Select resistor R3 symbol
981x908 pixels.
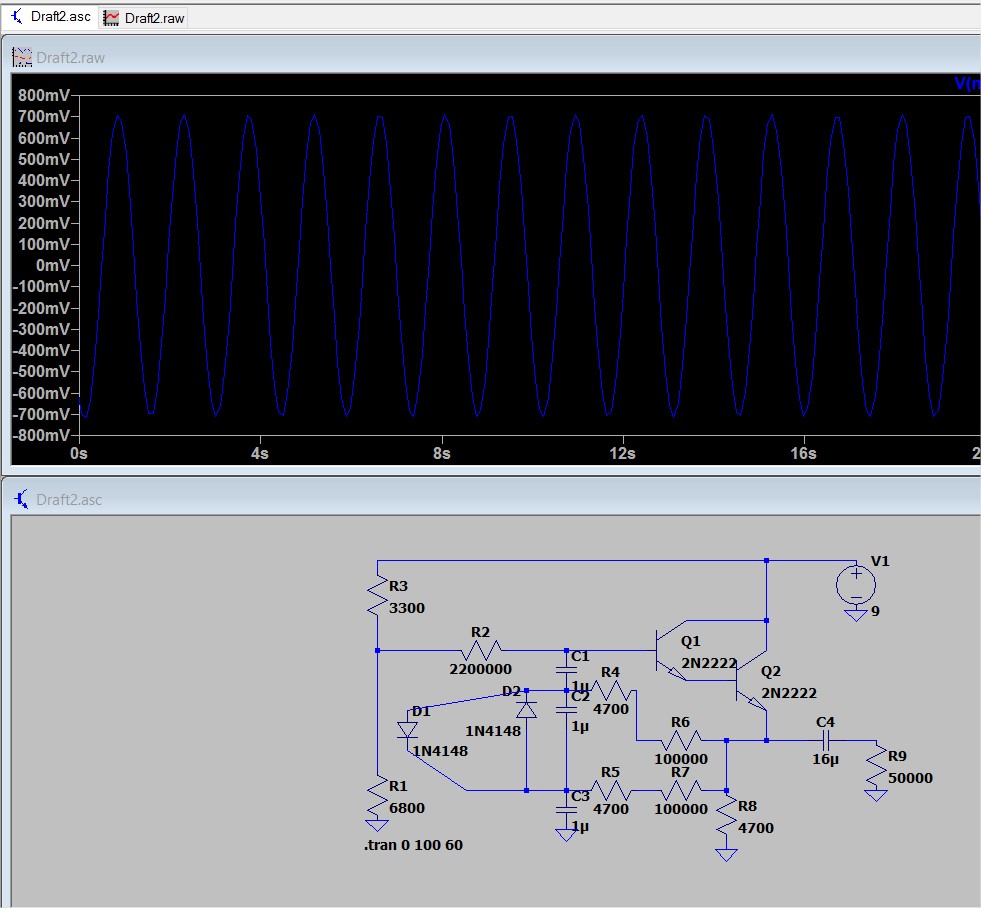[377, 596]
